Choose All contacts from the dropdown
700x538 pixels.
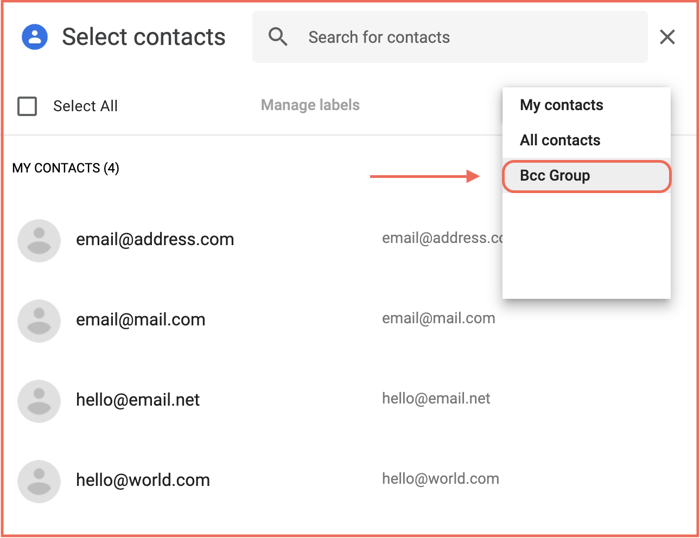(x=560, y=140)
